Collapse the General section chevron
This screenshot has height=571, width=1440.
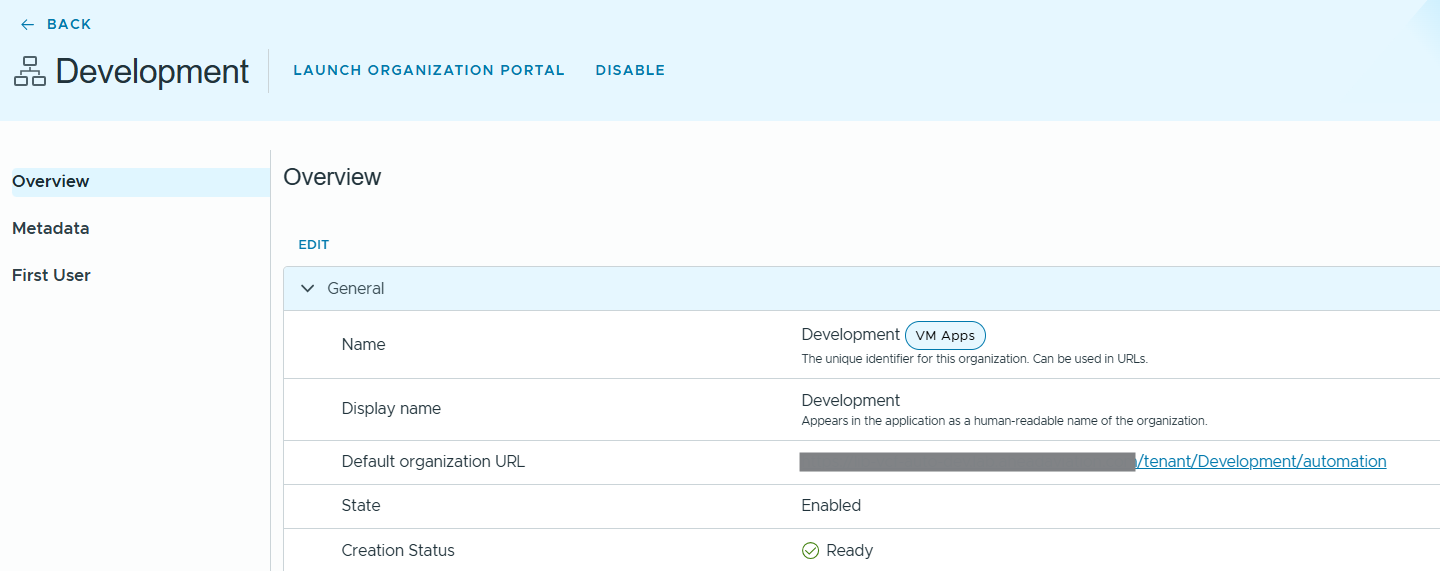[307, 288]
